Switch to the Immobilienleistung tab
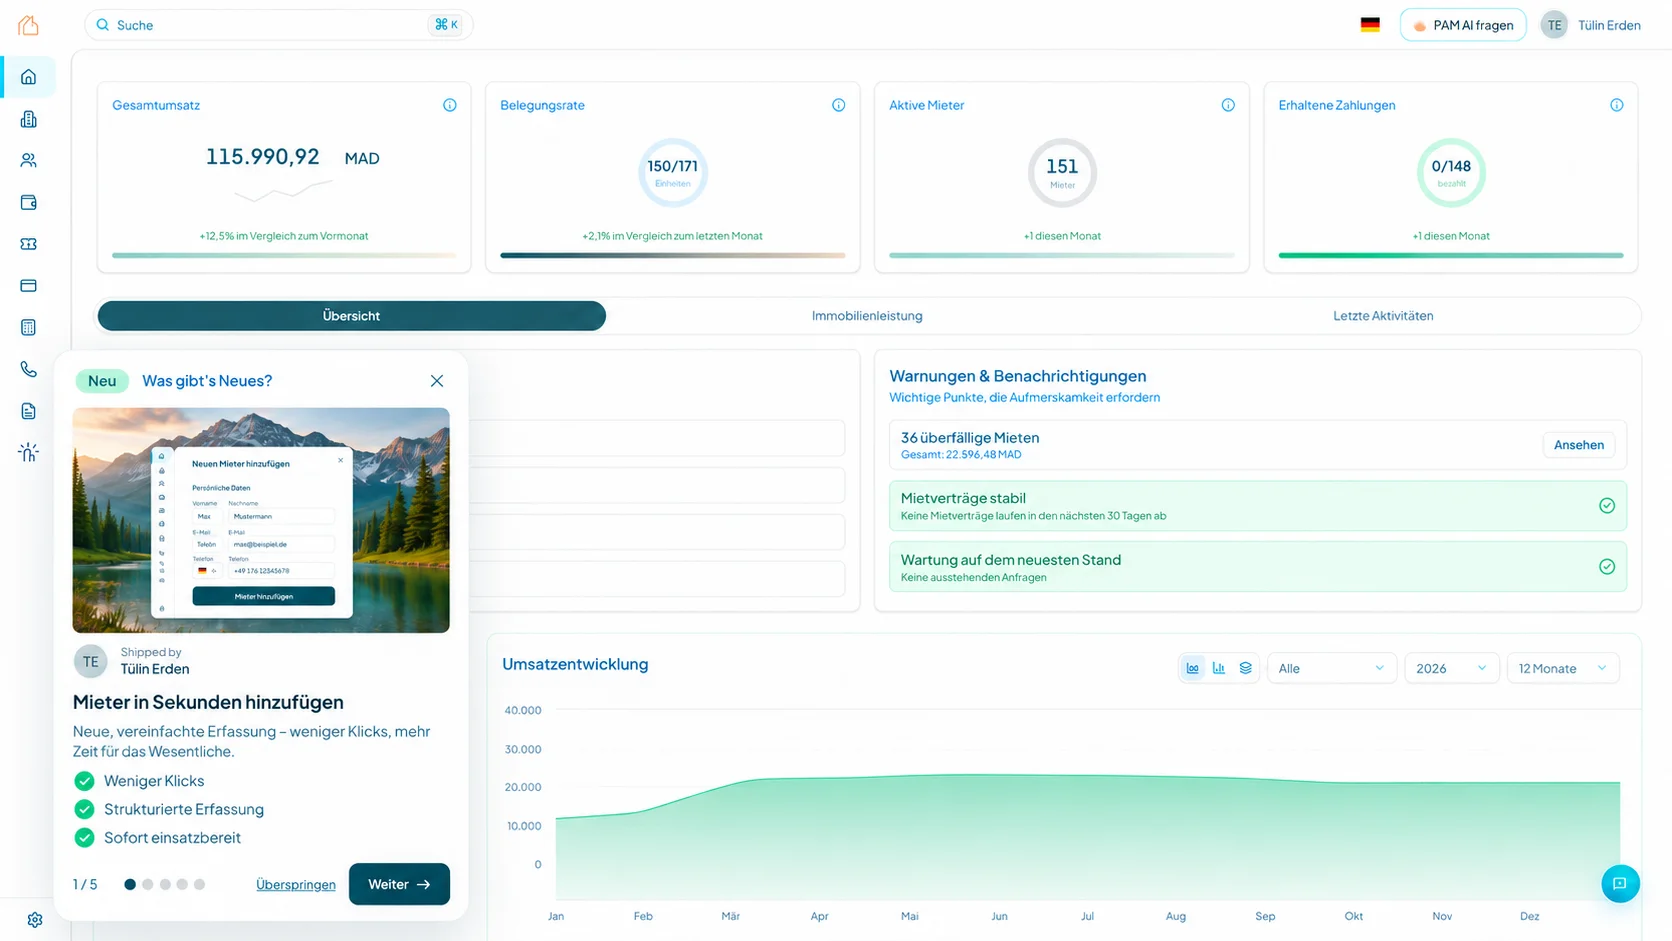 867,316
